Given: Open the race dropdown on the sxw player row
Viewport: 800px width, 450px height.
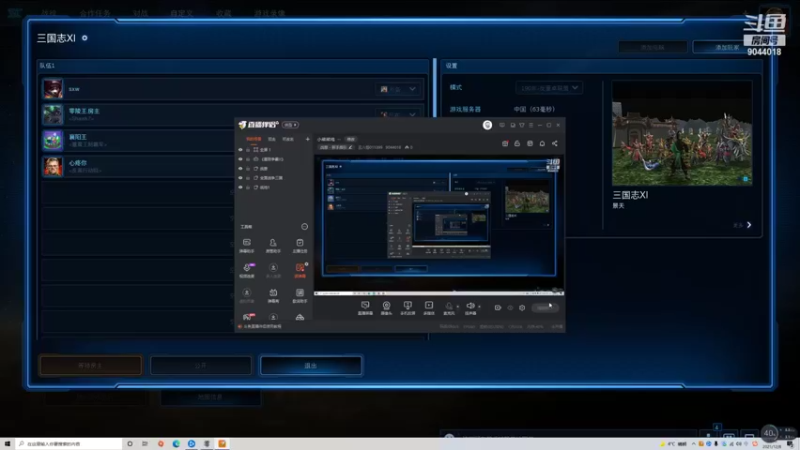Looking at the screenshot, I should (398, 89).
